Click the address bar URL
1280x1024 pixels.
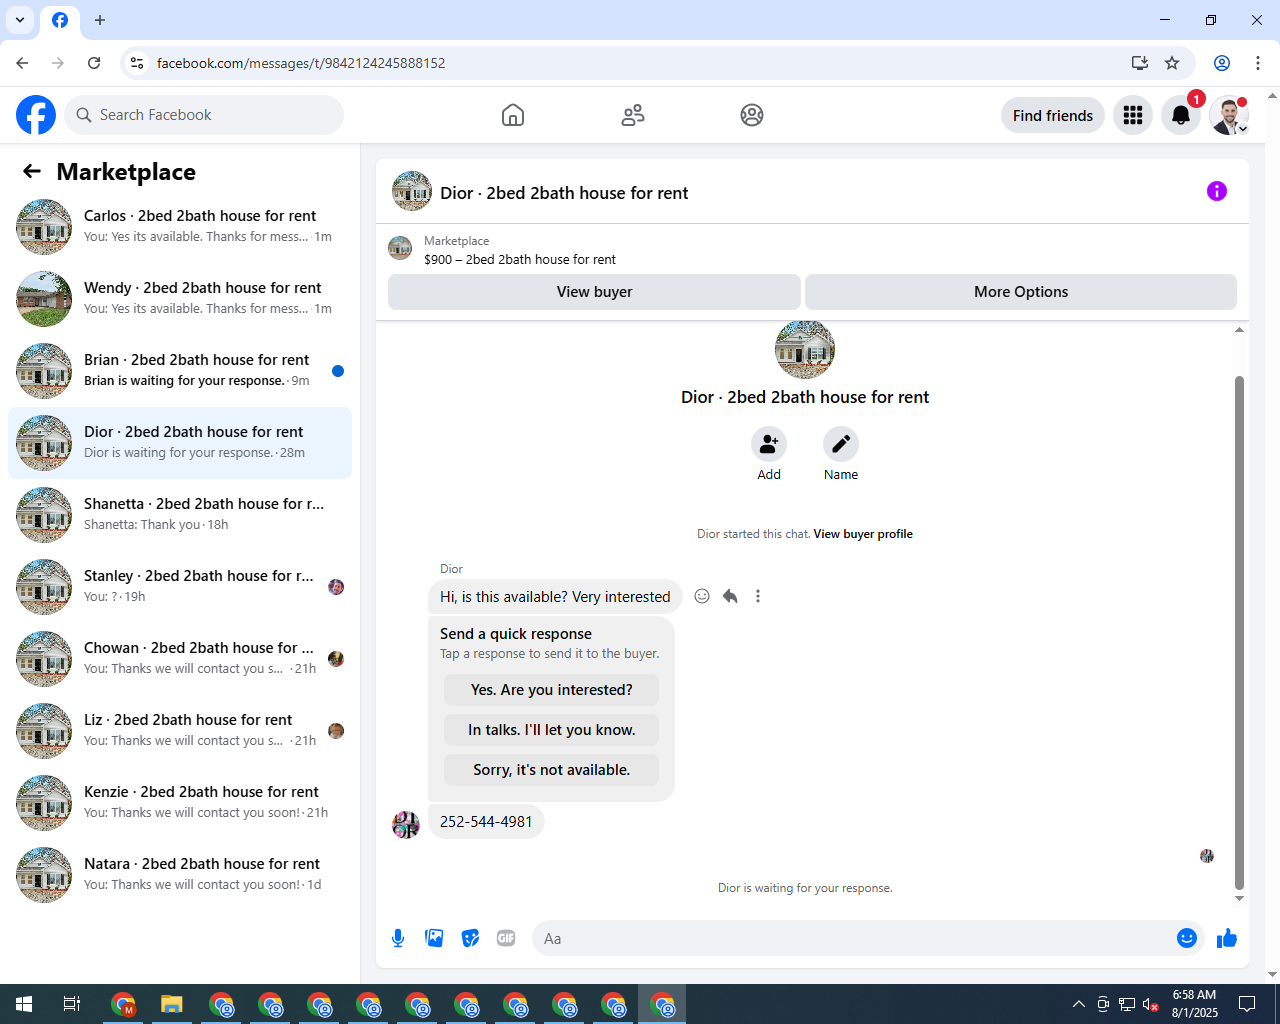point(301,63)
